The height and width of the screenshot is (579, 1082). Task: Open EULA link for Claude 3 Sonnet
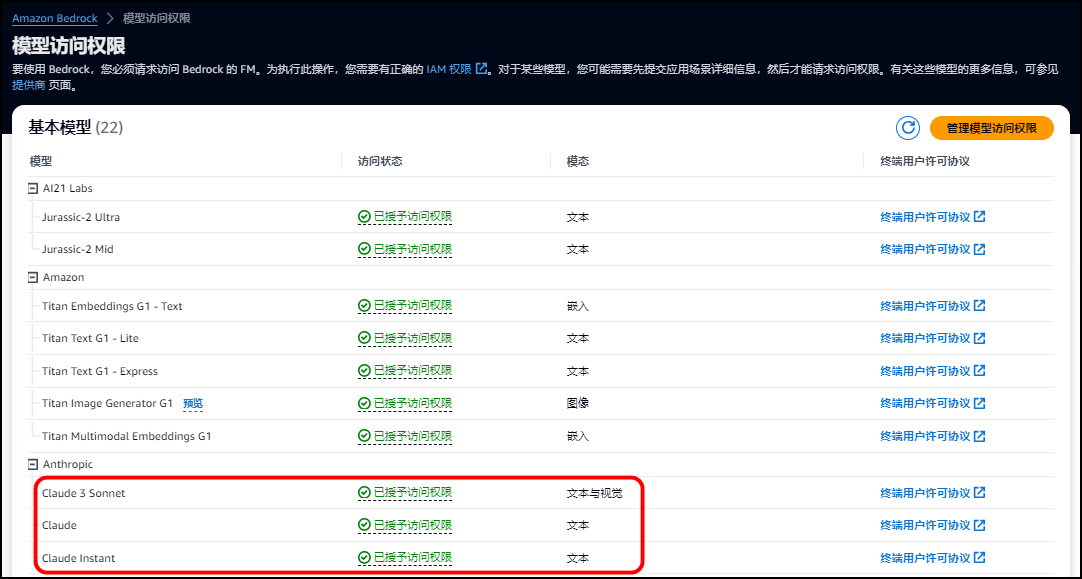933,493
